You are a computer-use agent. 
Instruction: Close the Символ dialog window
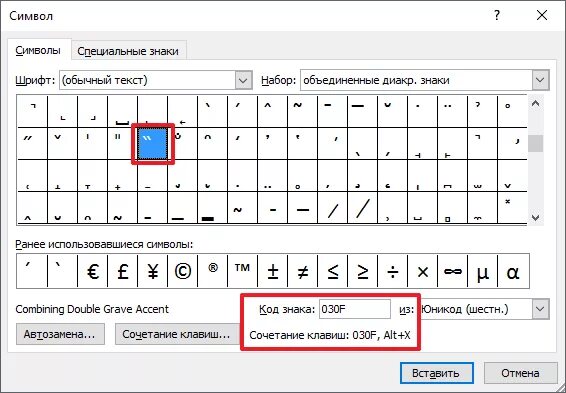542,16
